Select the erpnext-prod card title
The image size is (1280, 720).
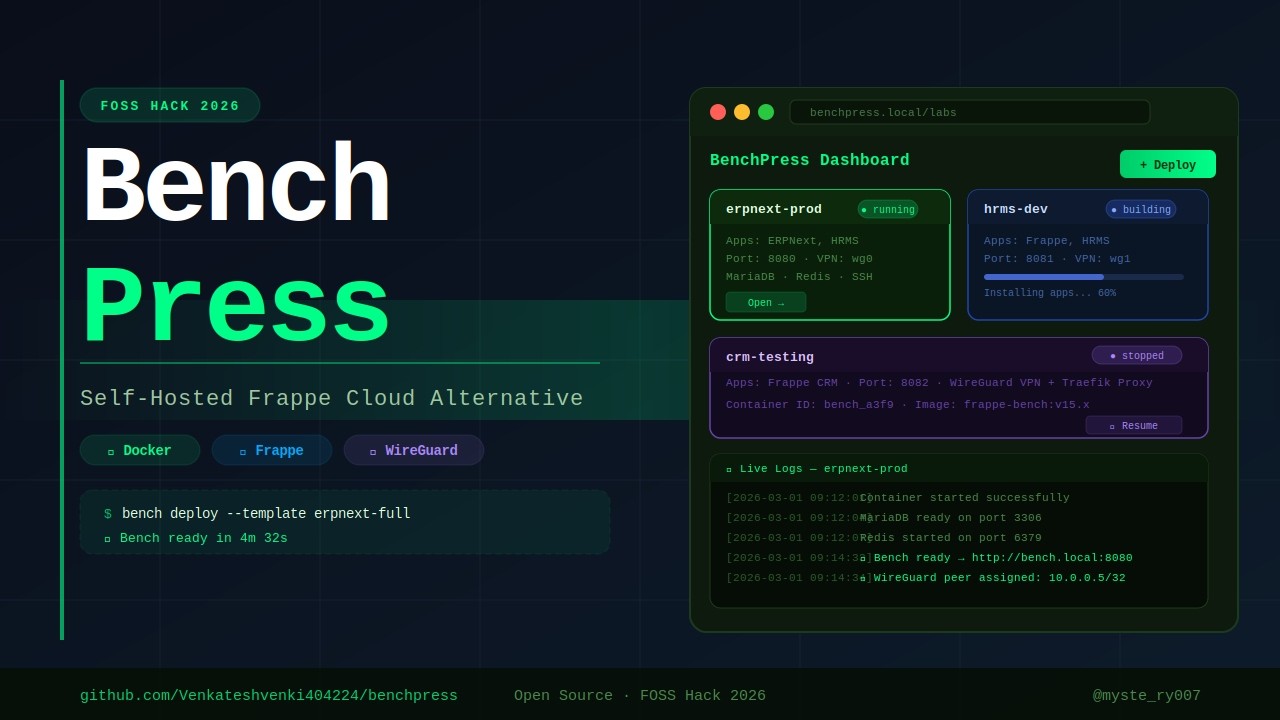tap(774, 209)
